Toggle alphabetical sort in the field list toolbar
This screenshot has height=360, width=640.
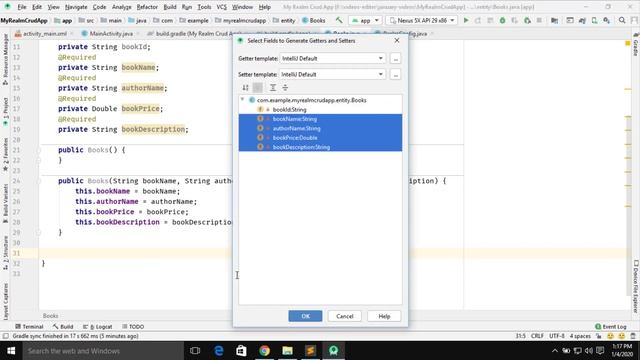pos(245,87)
